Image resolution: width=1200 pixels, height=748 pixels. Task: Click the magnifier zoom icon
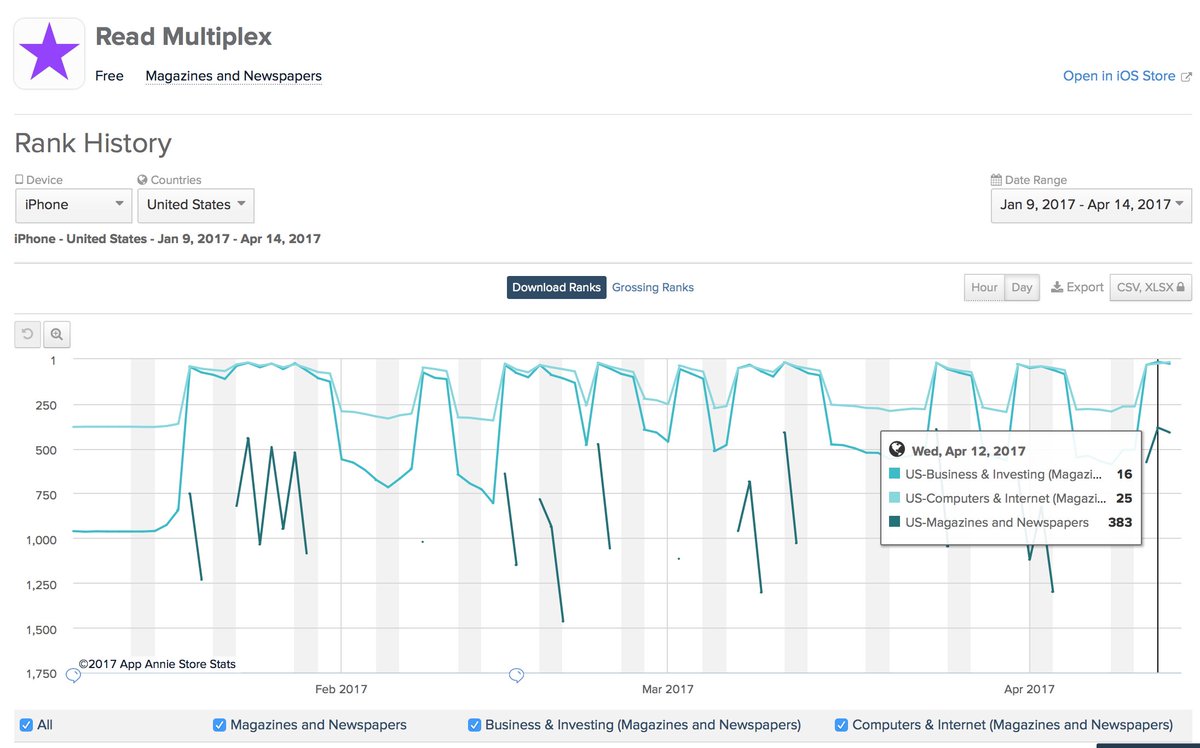(56, 334)
